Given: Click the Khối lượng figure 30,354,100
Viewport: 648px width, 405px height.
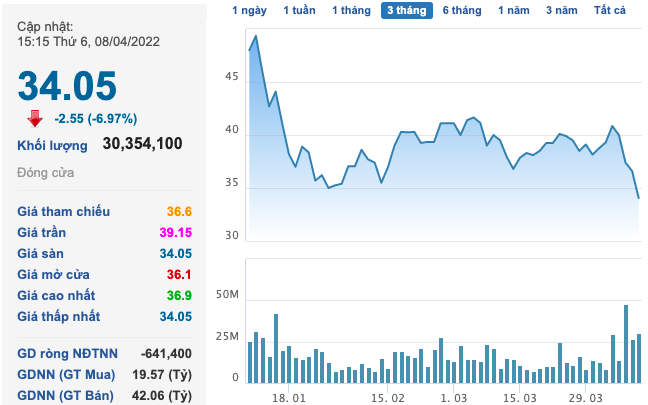Looking at the screenshot, I should (x=142, y=144).
